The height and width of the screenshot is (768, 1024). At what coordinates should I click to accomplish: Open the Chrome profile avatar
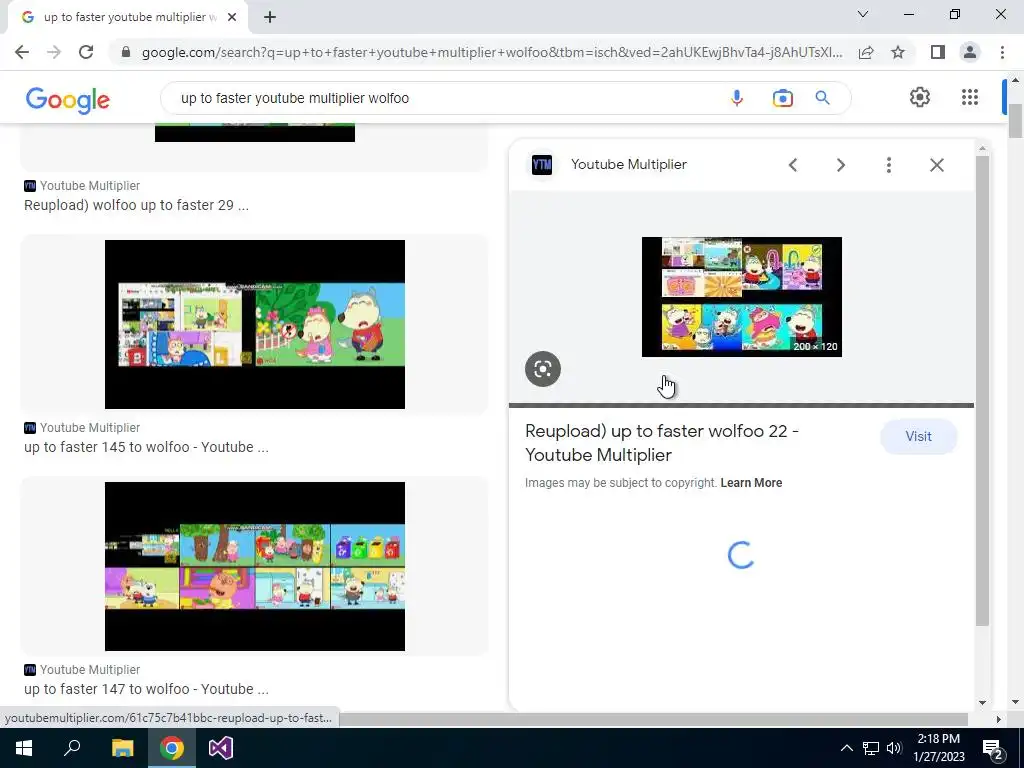click(970, 52)
